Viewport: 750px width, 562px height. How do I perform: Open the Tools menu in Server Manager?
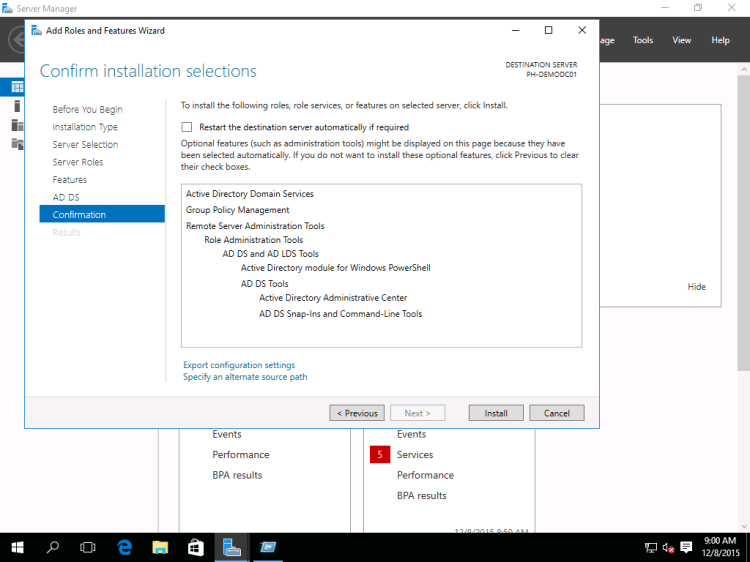(643, 40)
